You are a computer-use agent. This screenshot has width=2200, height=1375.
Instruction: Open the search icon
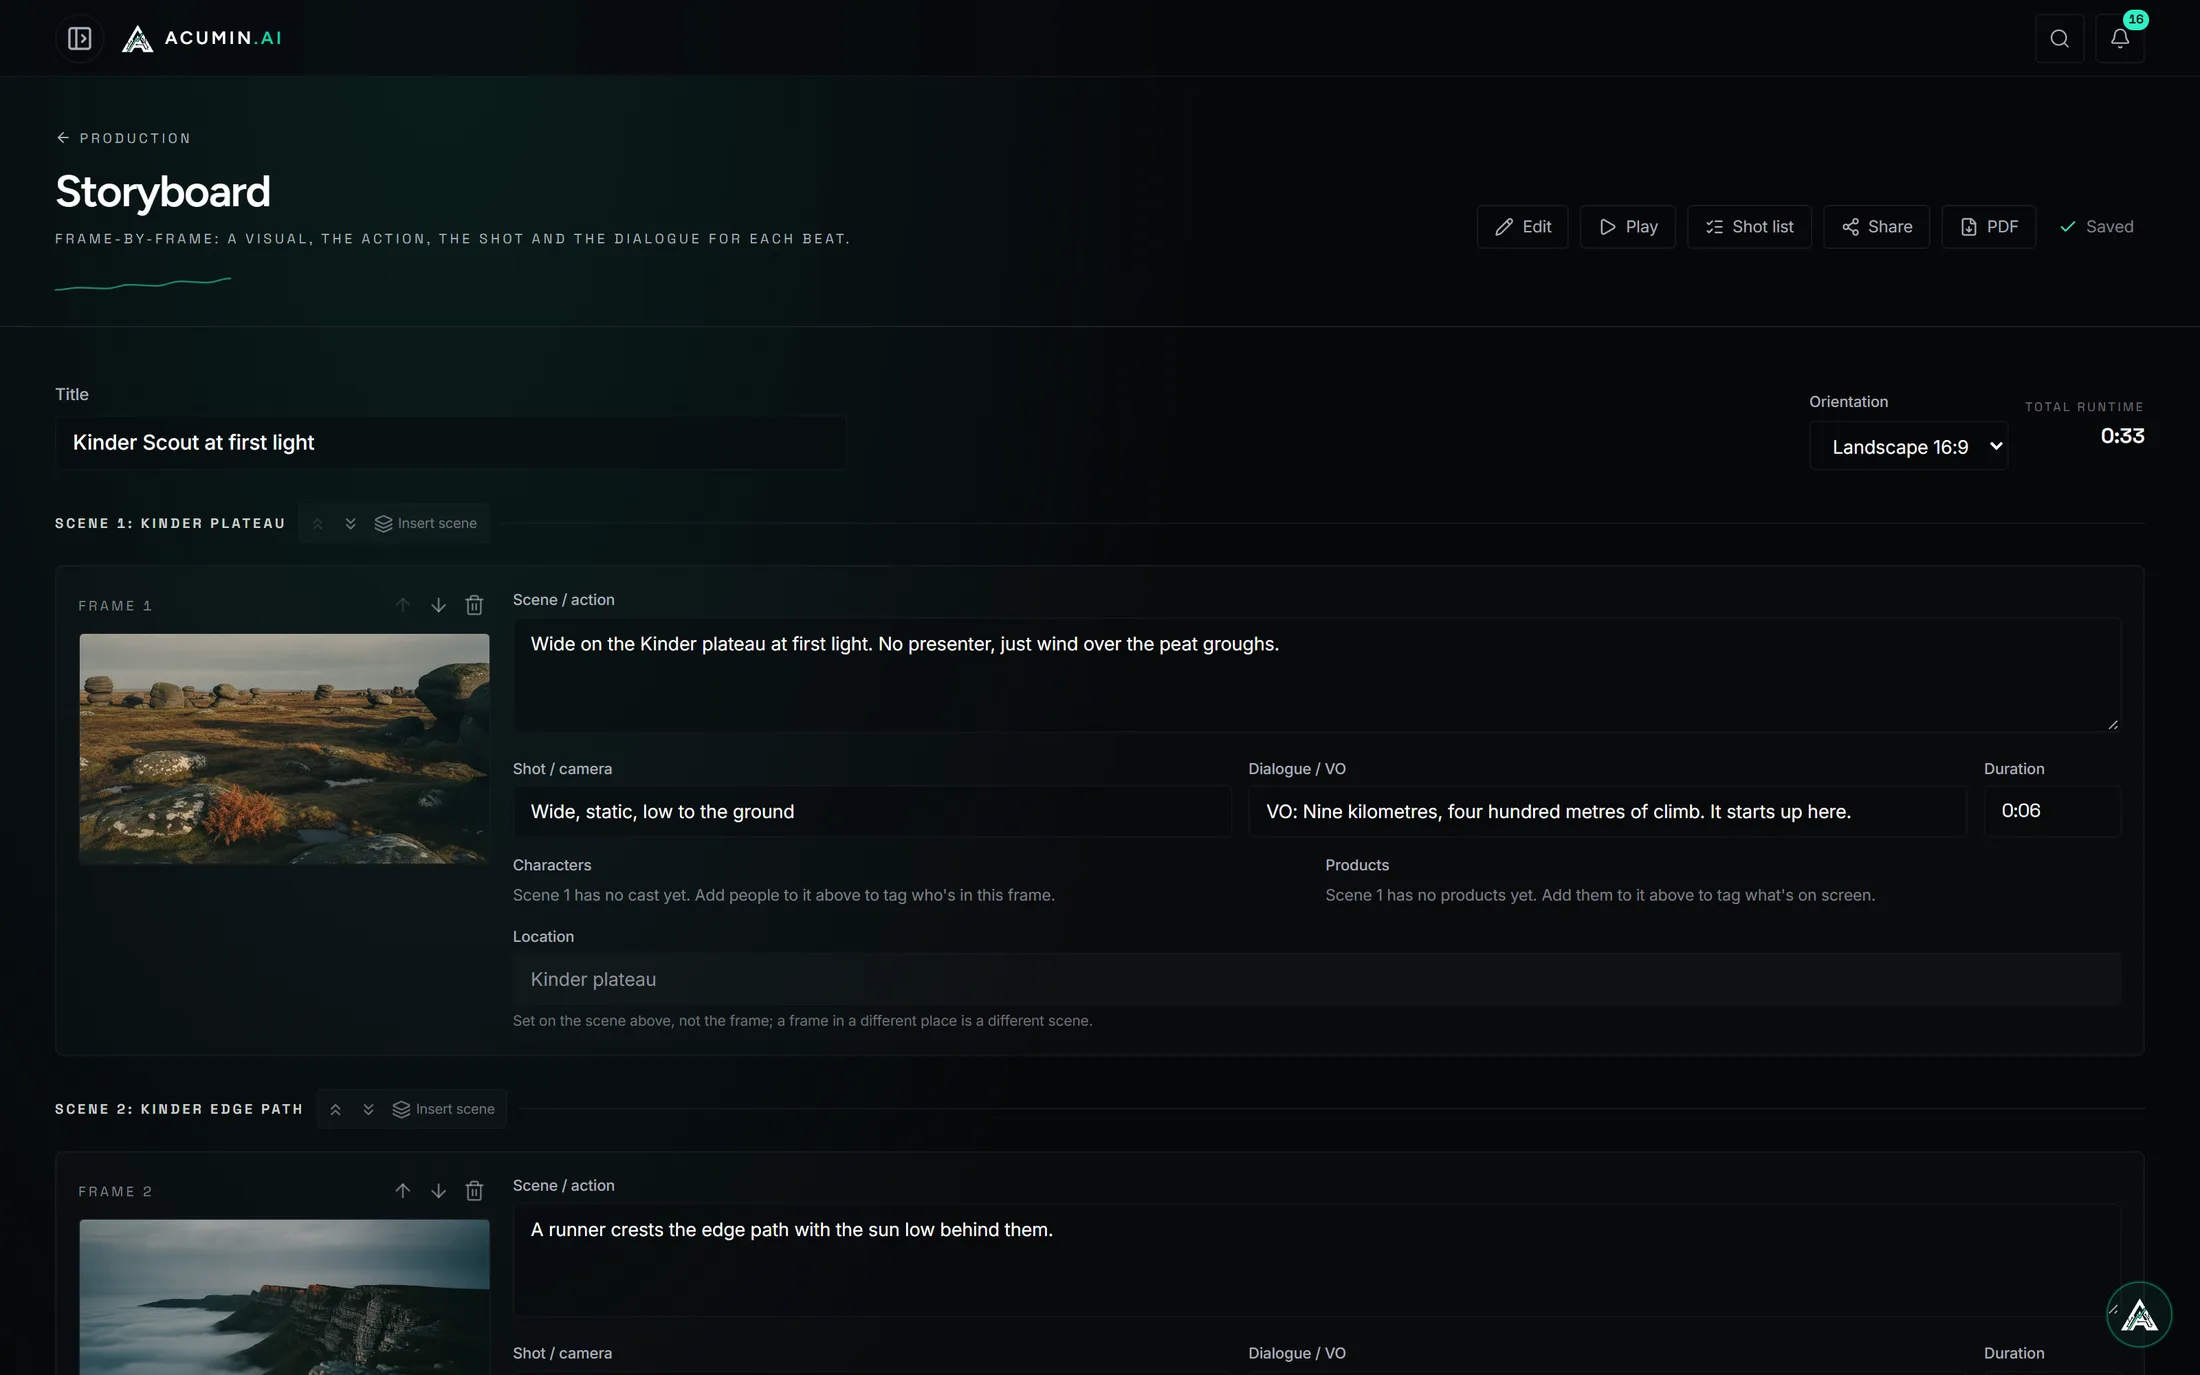point(2059,38)
